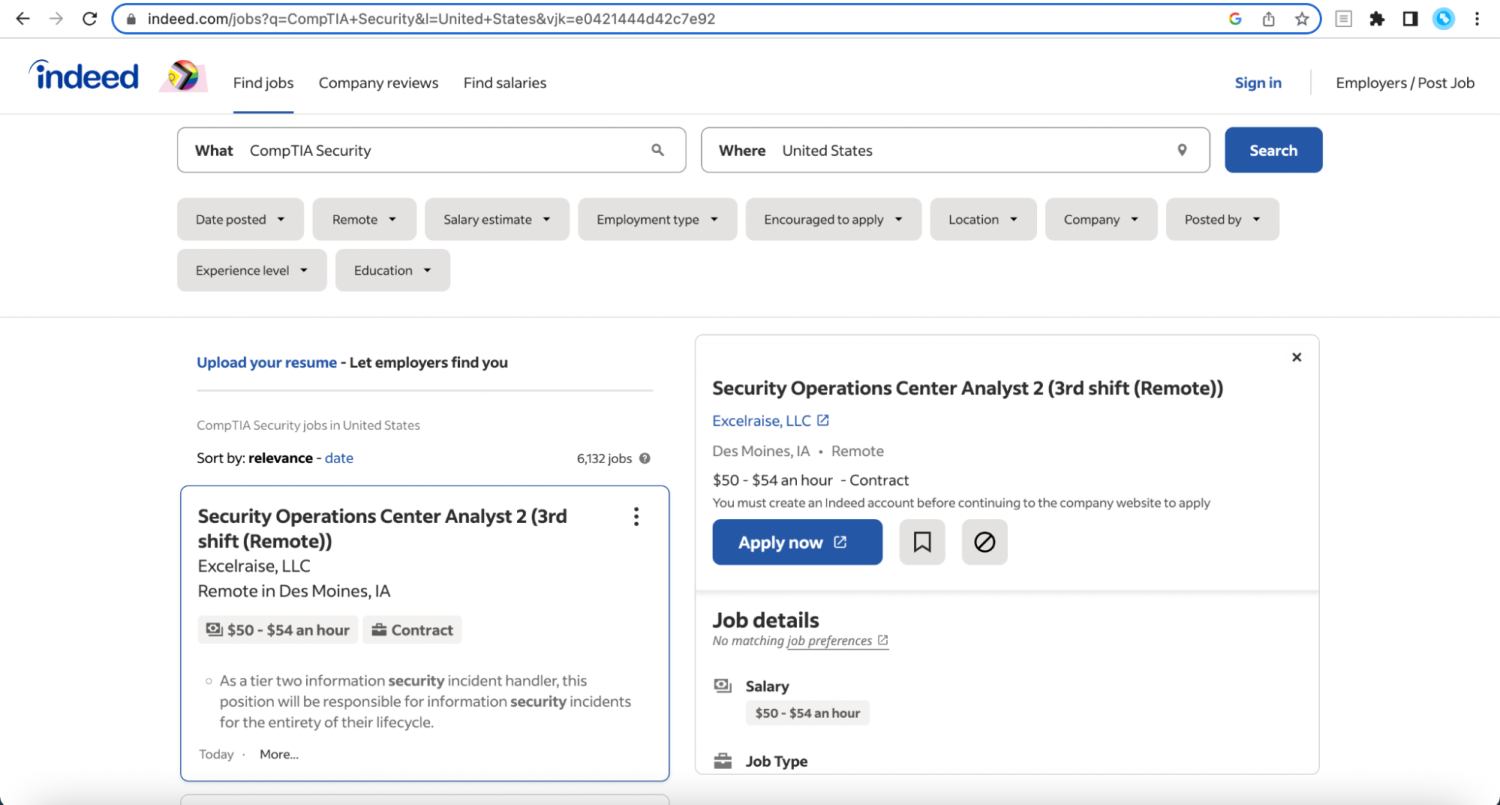This screenshot has height=805, width=1500.
Task: Expand the Remote filter dropdown
Action: (364, 220)
